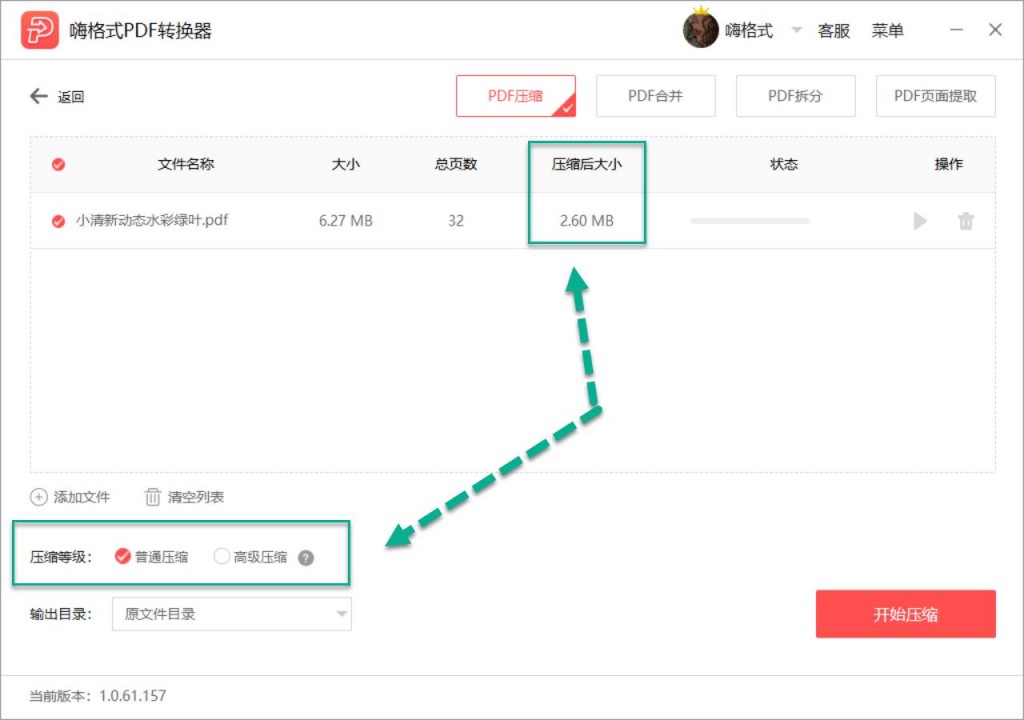
Task: Click the 总页数 column header
Action: point(456,164)
